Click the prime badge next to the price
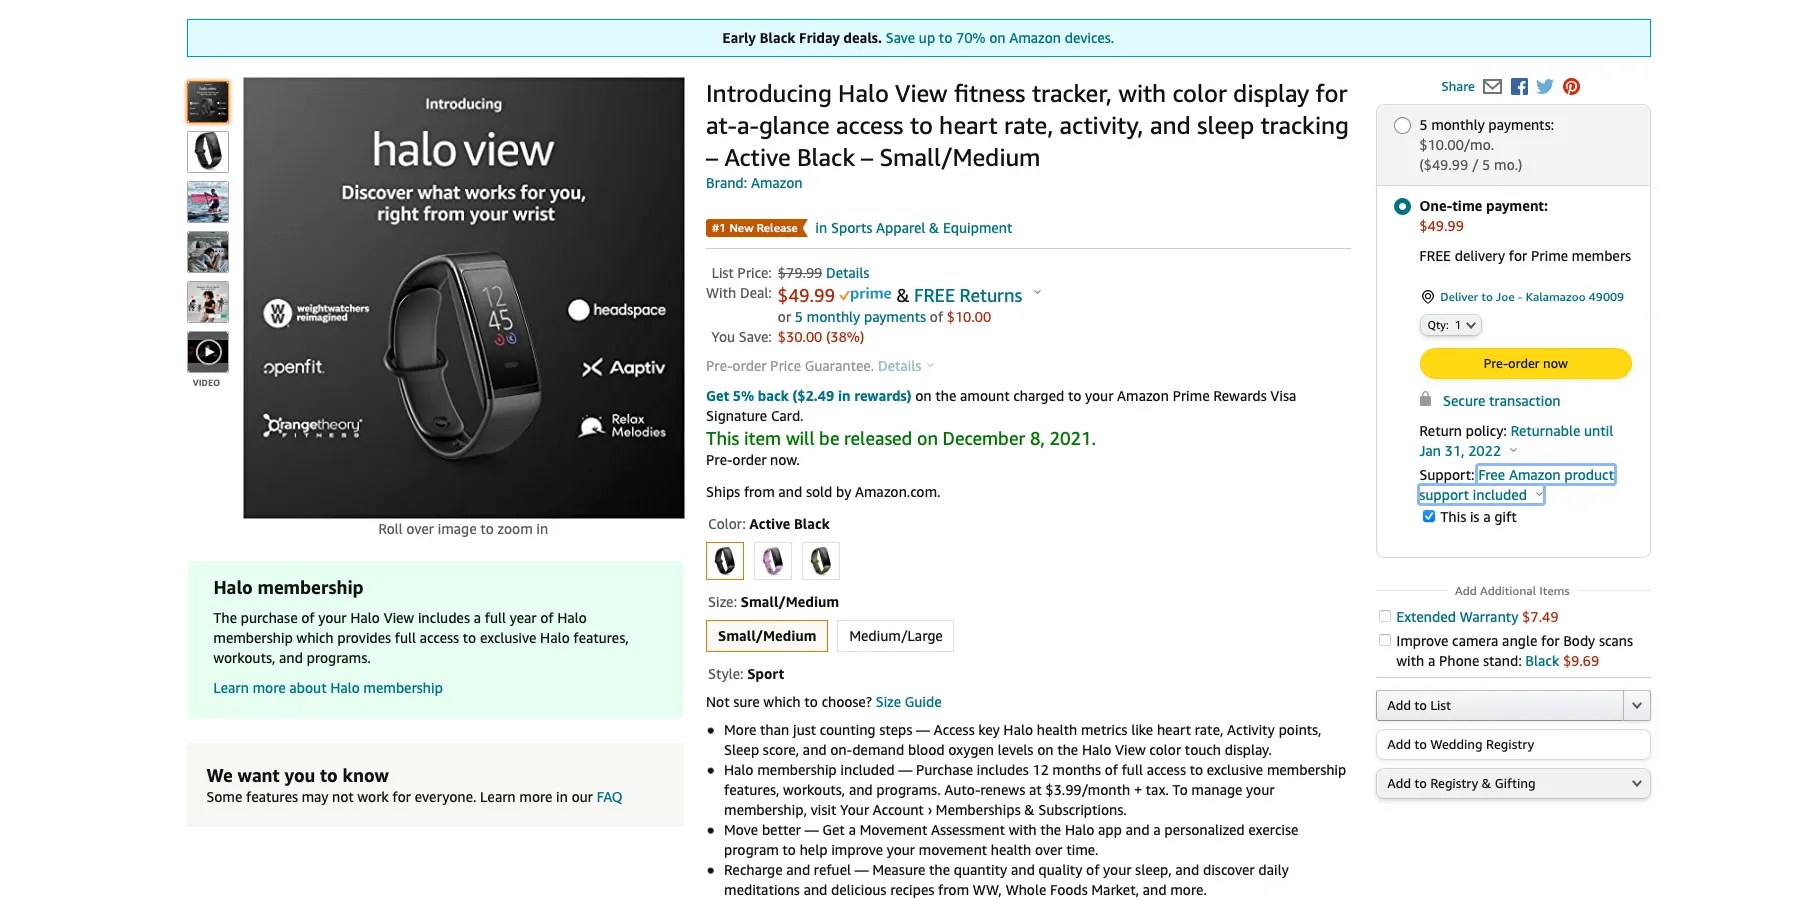 pos(866,294)
